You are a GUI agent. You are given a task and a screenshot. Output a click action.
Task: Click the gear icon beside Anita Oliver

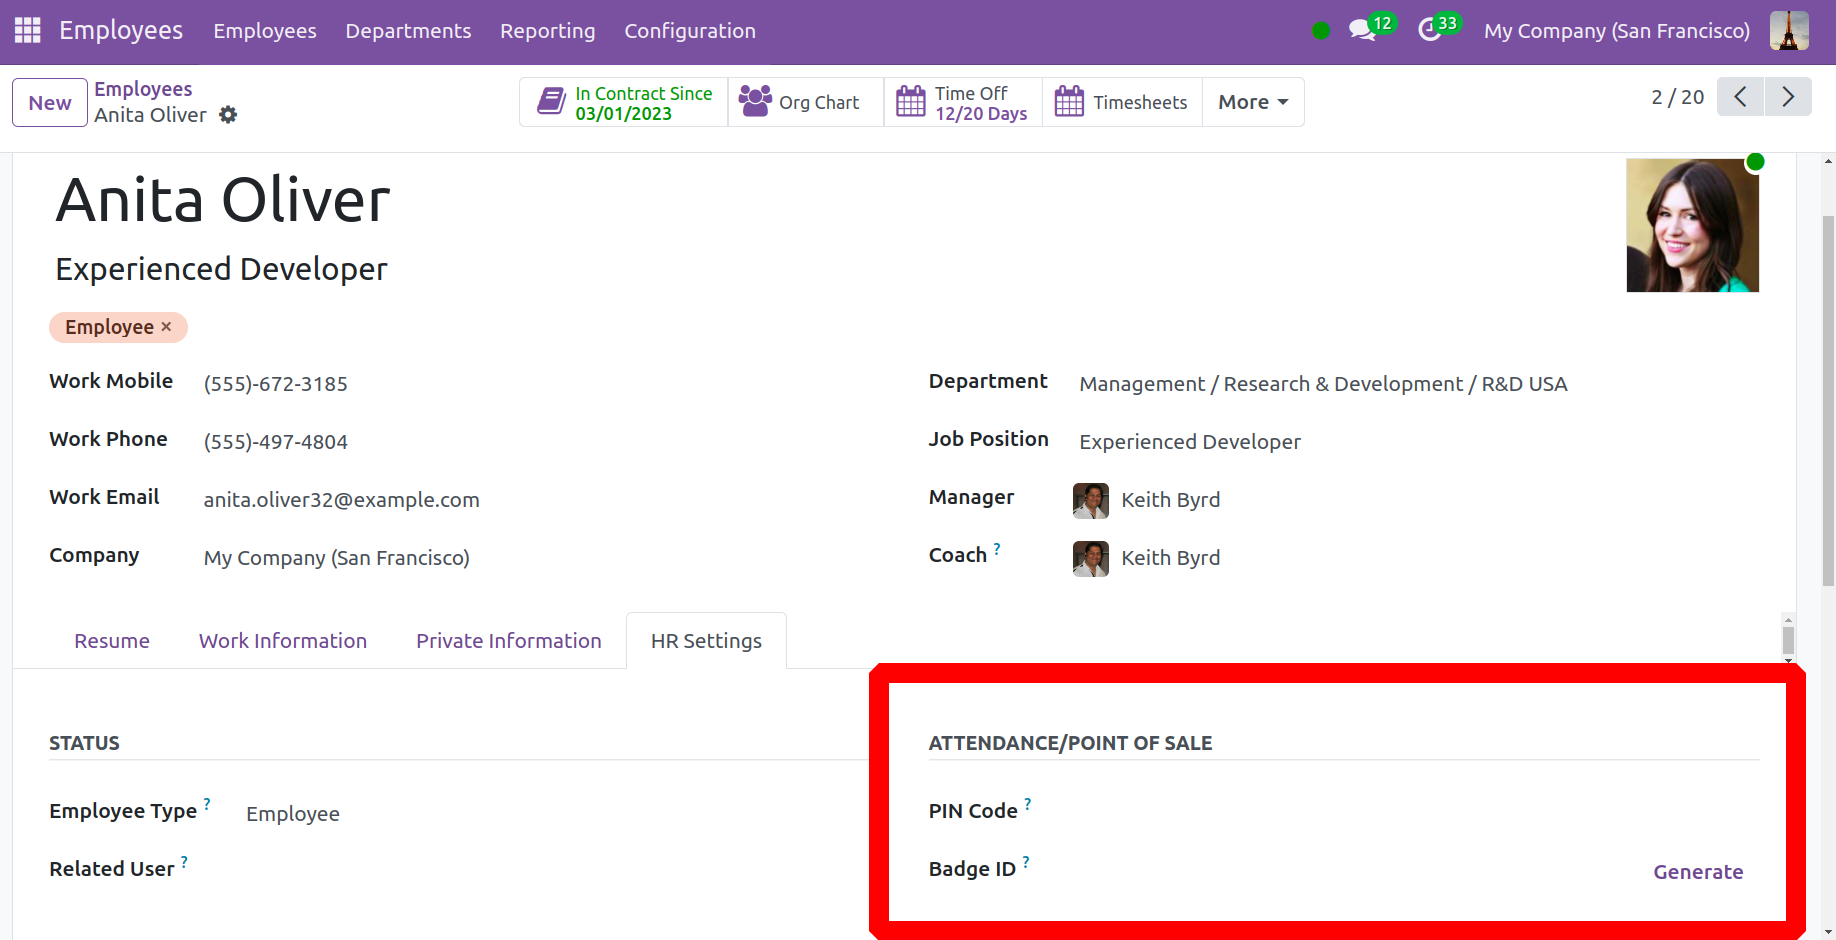tap(228, 115)
